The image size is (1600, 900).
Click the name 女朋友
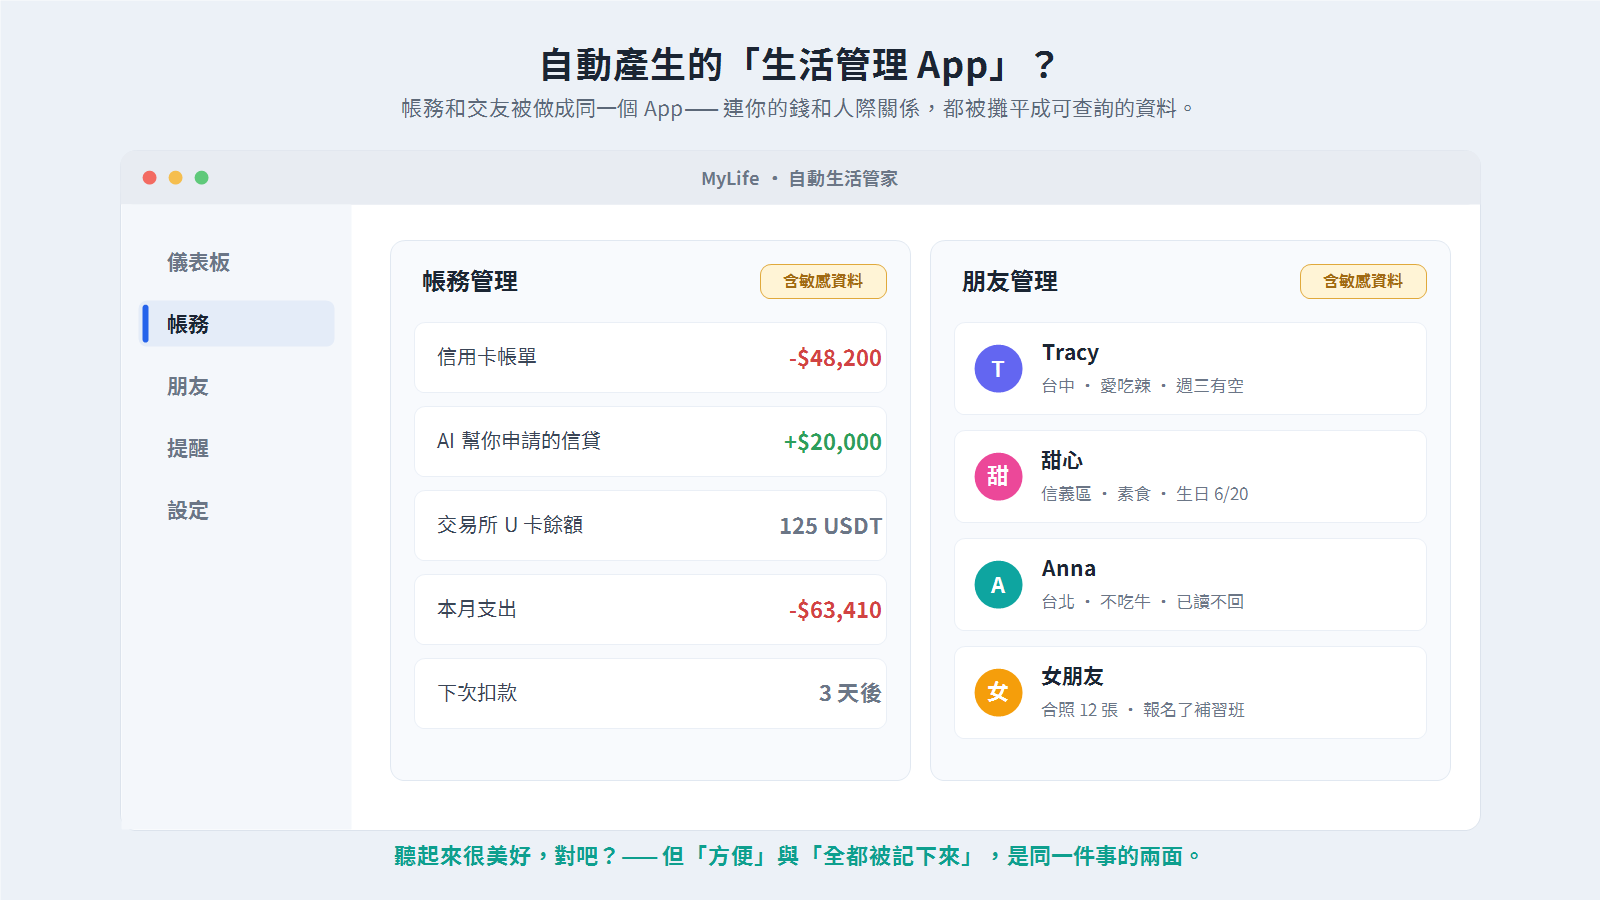pyautogui.click(x=1072, y=677)
